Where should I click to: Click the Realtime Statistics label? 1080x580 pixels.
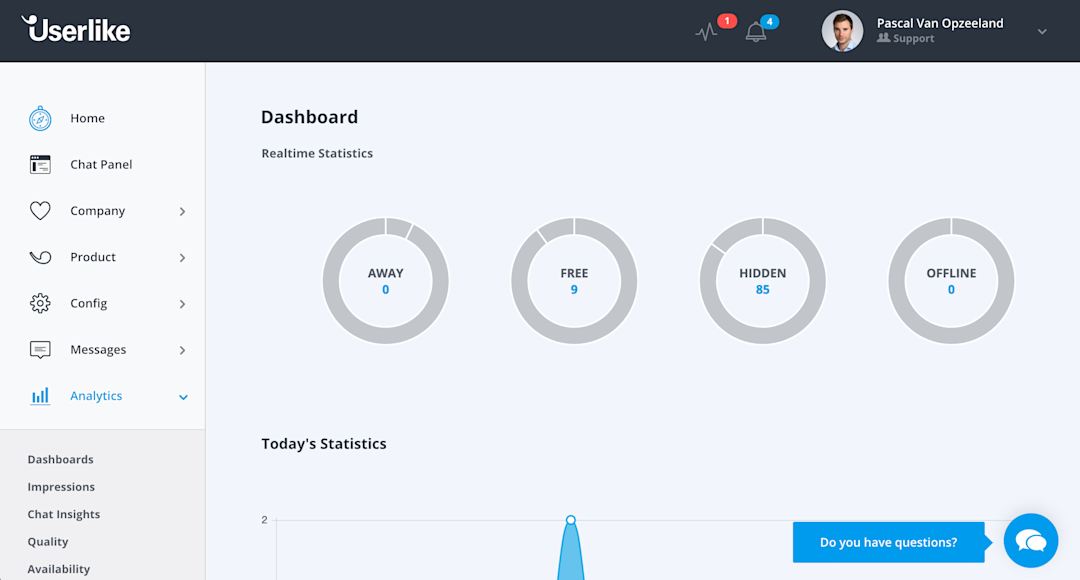[317, 154]
